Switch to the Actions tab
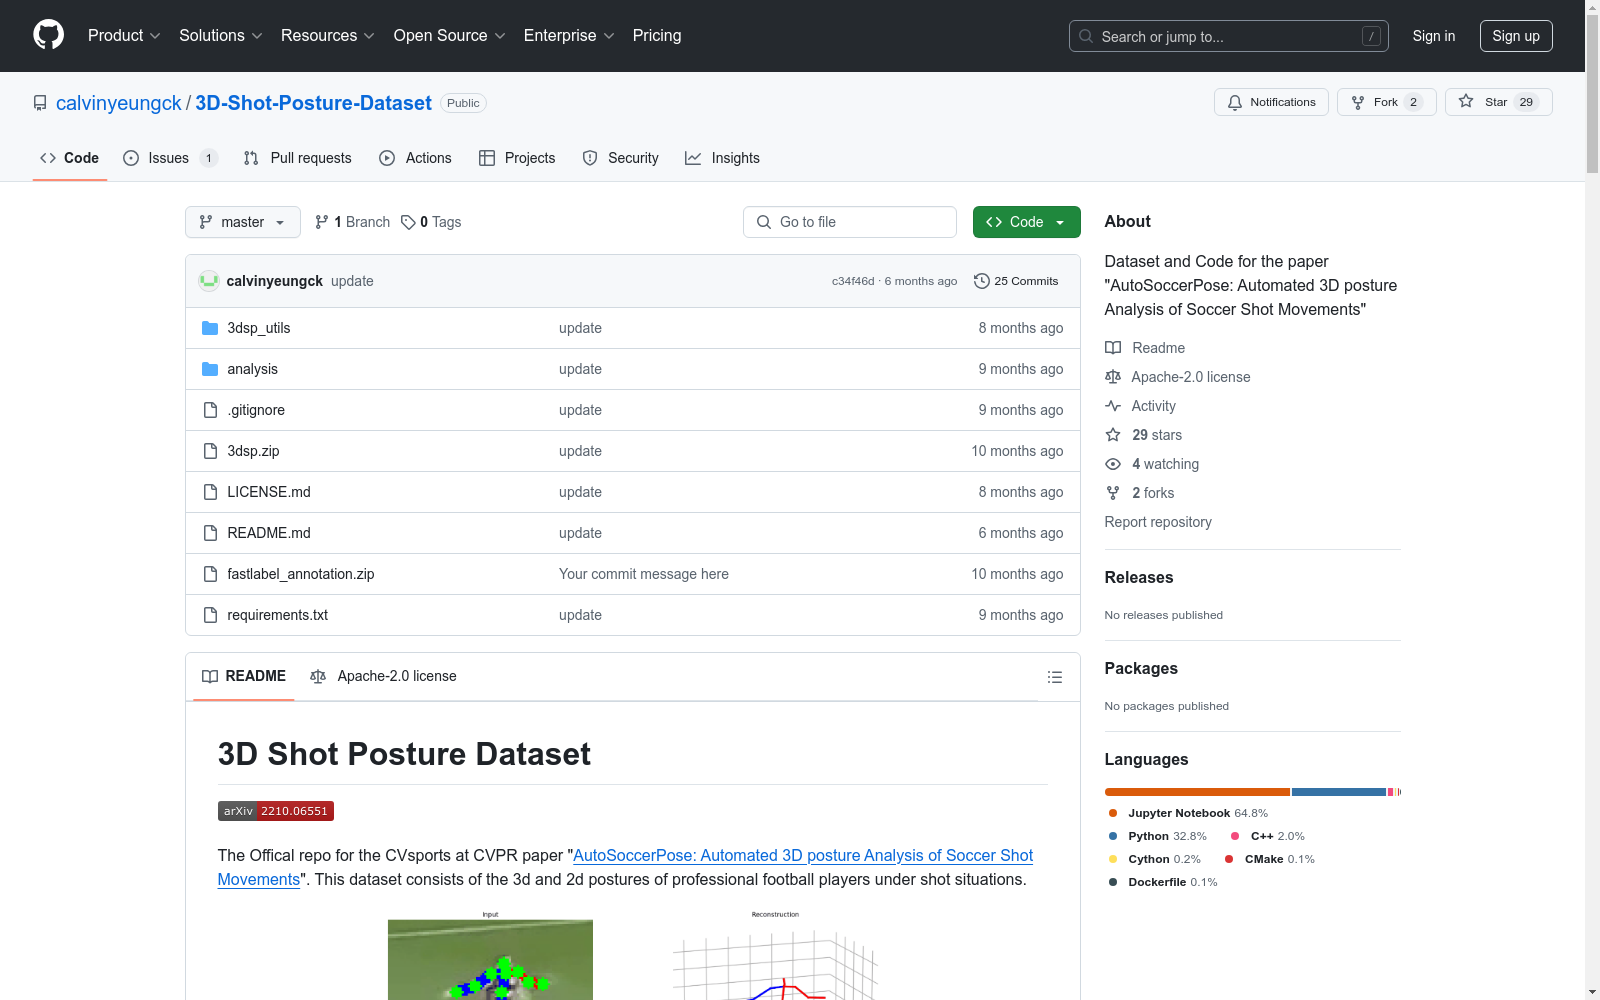This screenshot has width=1600, height=1000. 416,158
